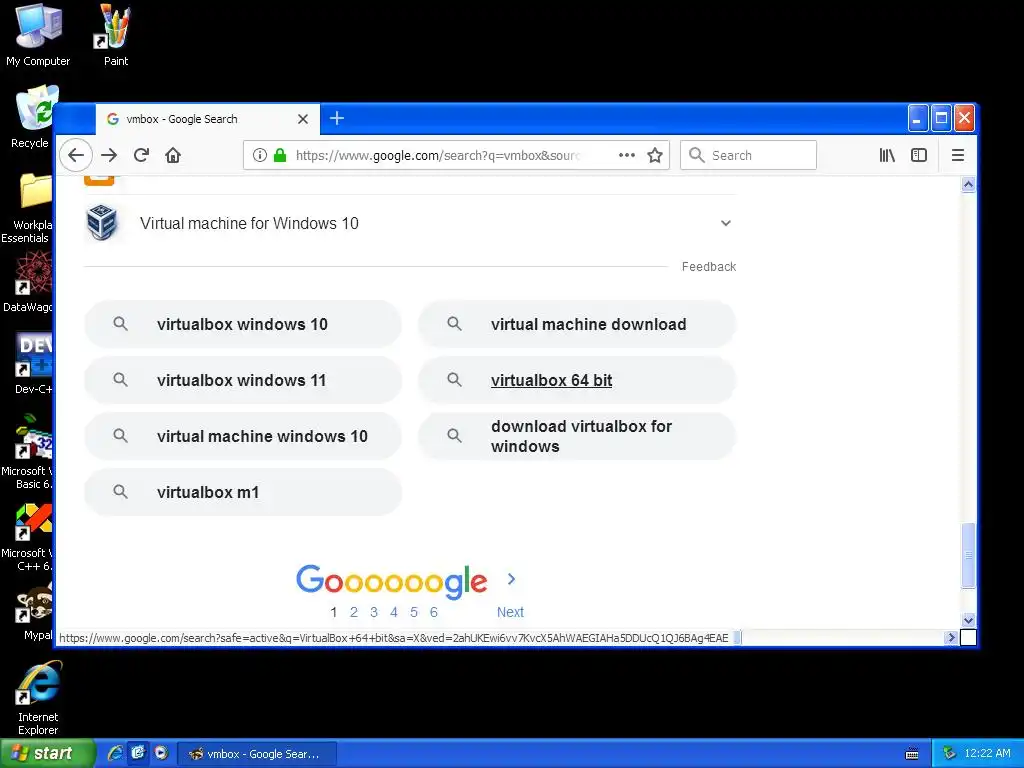
Task: Show site information icon in address bar
Action: (x=260, y=155)
